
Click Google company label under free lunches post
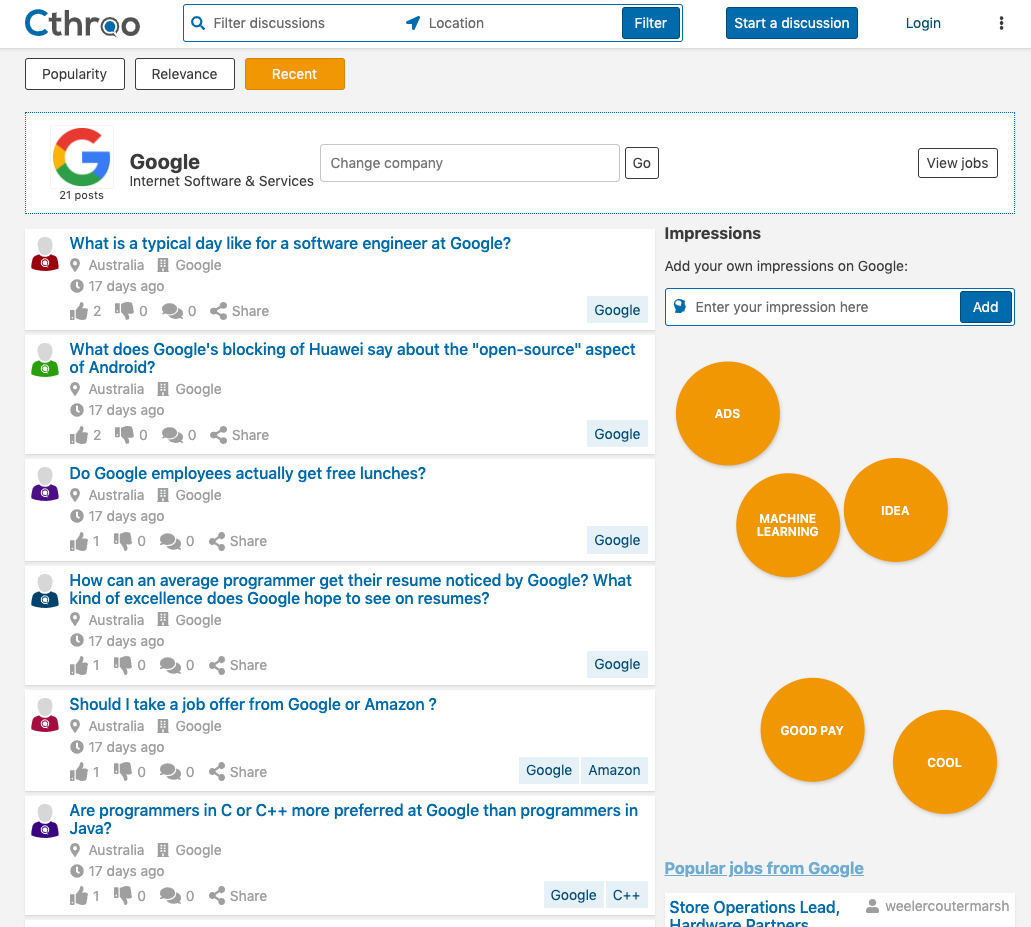199,496
